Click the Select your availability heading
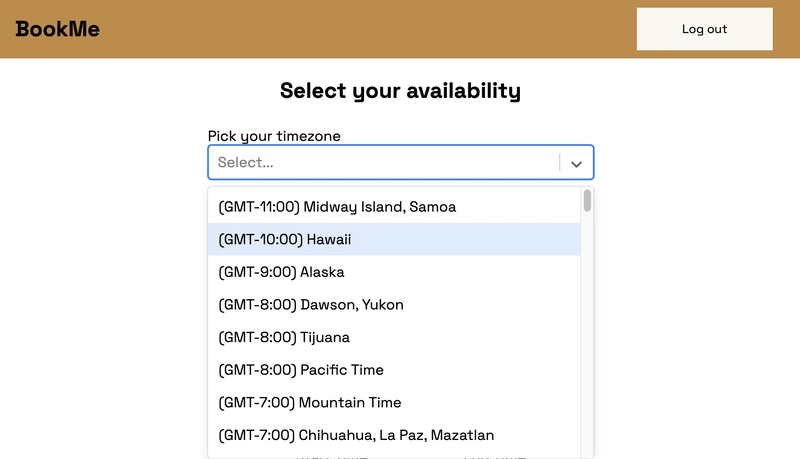This screenshot has width=800, height=459. [400, 91]
